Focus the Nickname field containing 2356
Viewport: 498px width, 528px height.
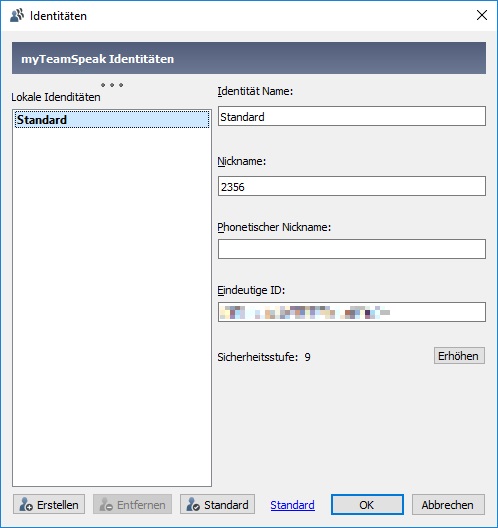click(x=352, y=186)
